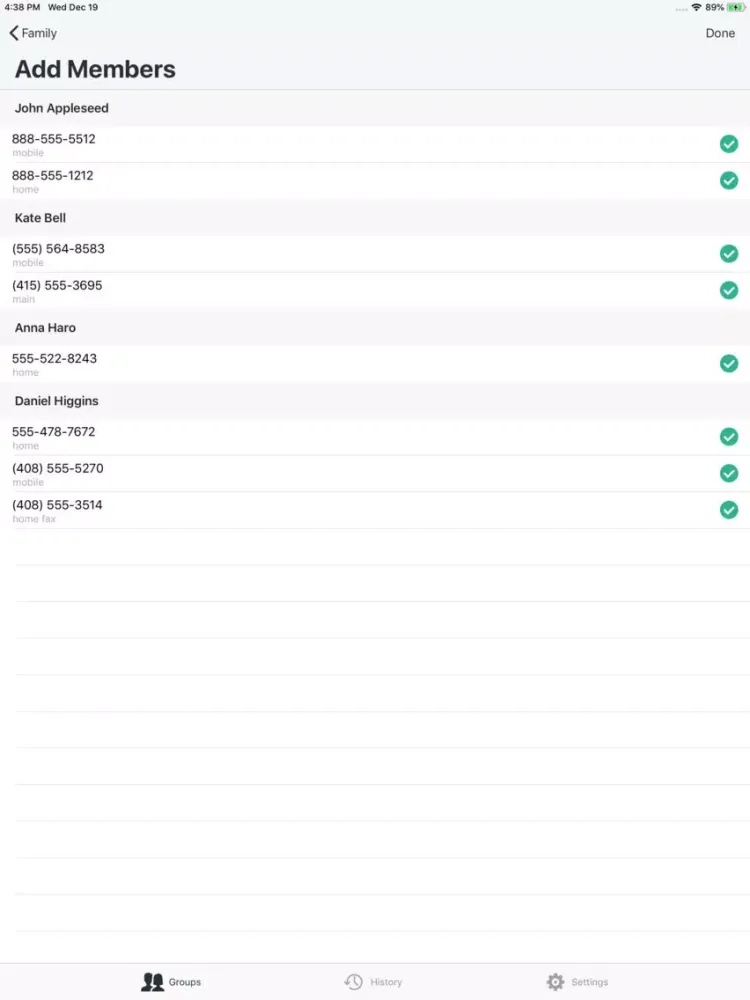The image size is (750, 1000).
Task: Tap the back chevron to Family
Action: [14, 33]
